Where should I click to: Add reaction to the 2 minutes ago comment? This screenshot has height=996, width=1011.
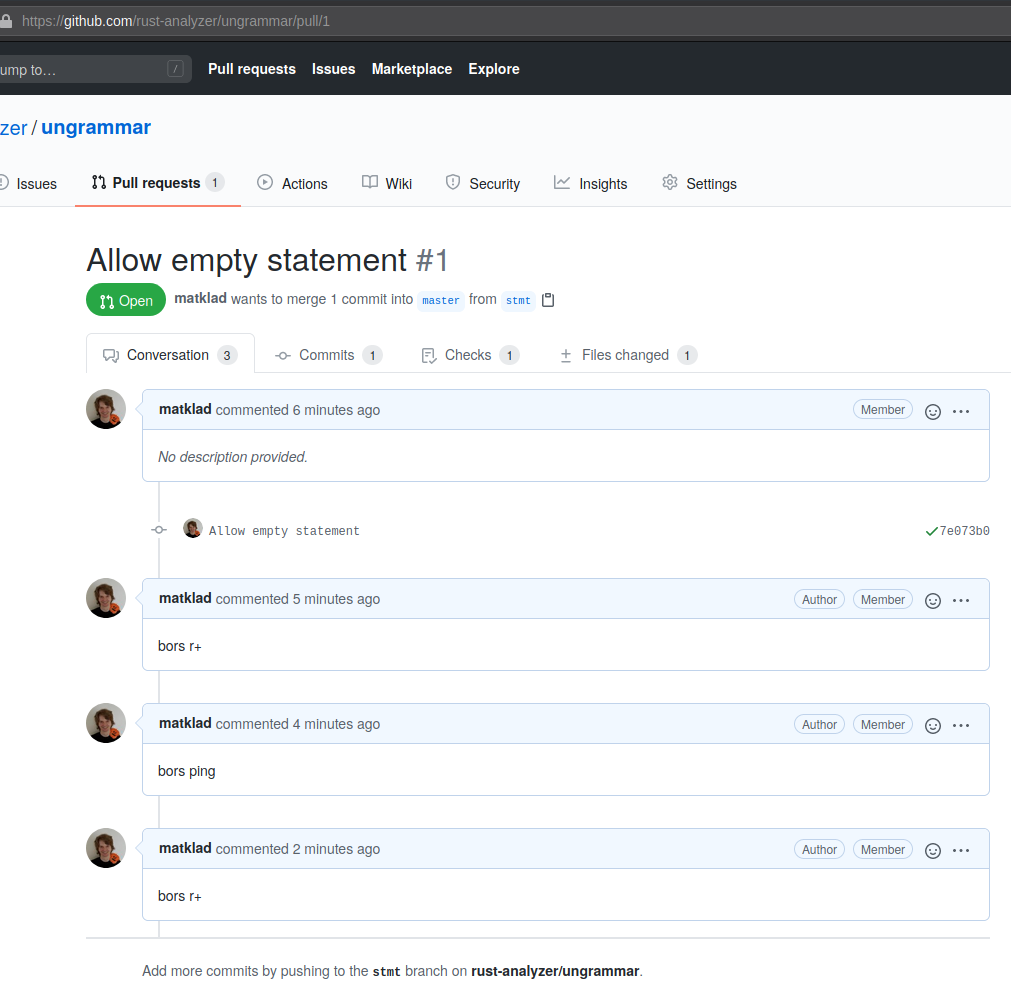[932, 850]
